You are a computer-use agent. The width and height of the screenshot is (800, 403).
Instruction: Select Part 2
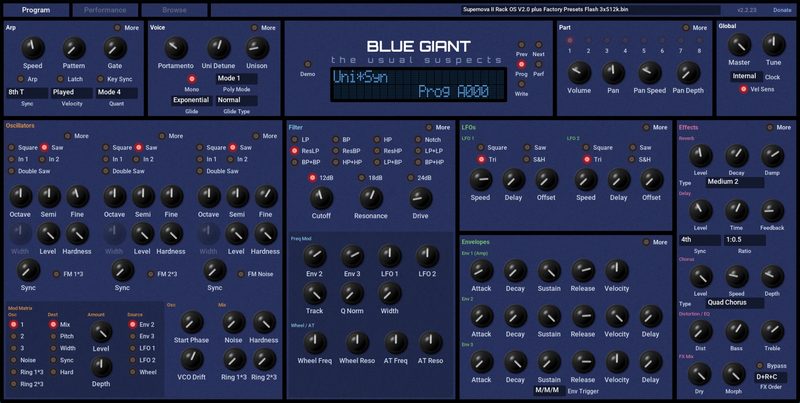(x=588, y=40)
